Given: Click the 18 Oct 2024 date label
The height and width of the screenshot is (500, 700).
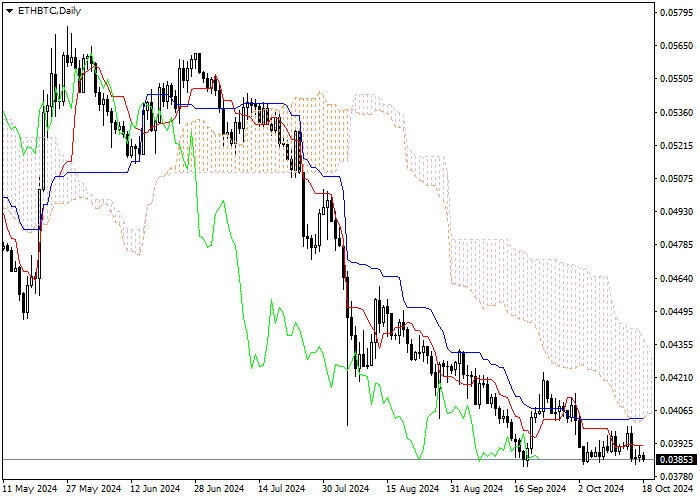Looking at the screenshot, I should tap(668, 489).
